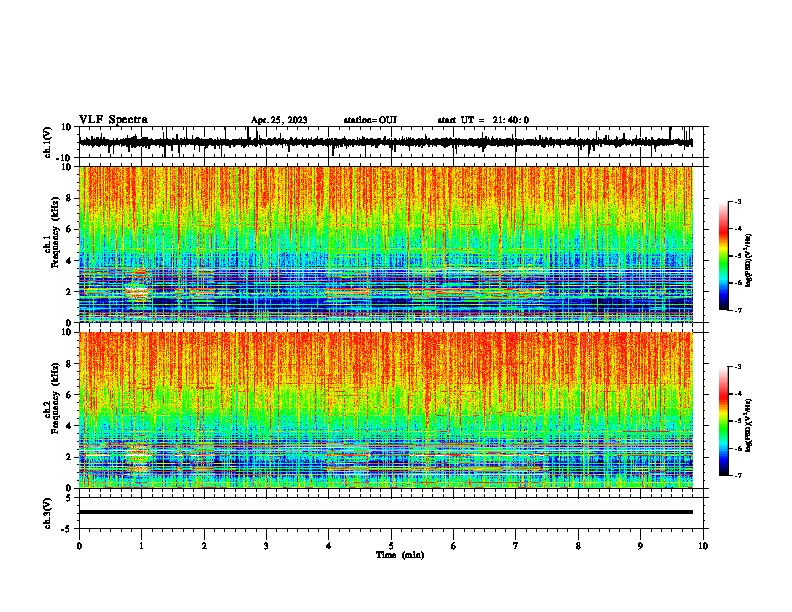The width and height of the screenshot is (792, 612).
Task: Click time axis tick label "9"
Action: click(640, 545)
